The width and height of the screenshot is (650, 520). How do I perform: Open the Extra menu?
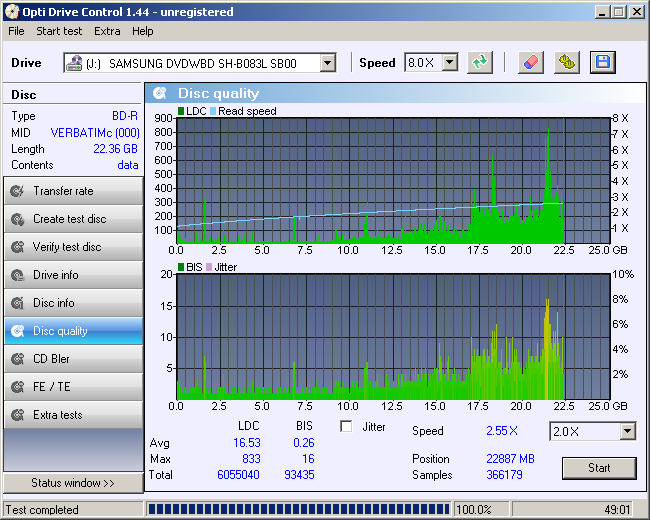point(107,31)
